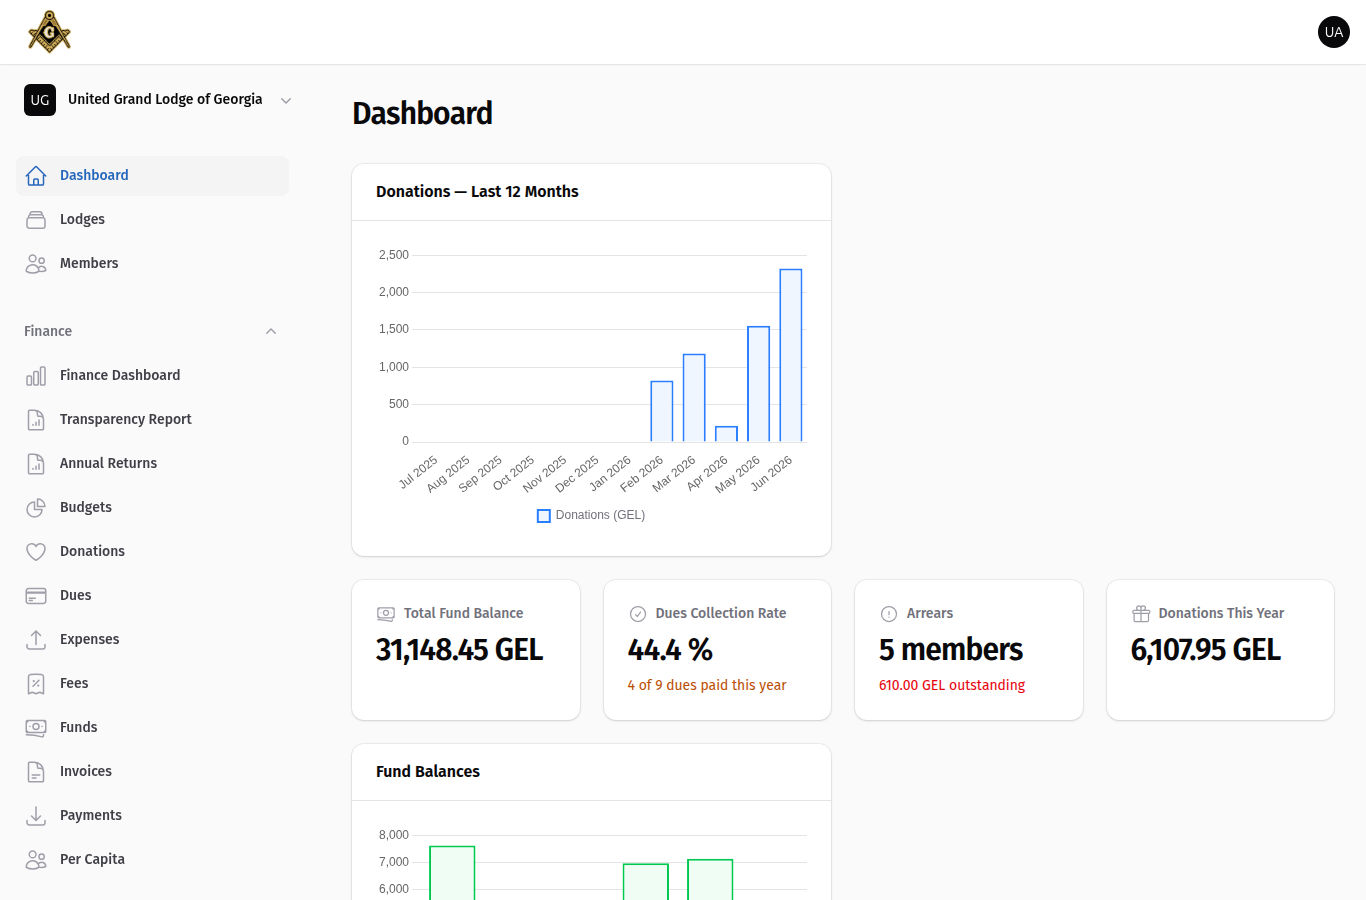Go to the Funds page
1366x900 pixels.
pos(152,728)
